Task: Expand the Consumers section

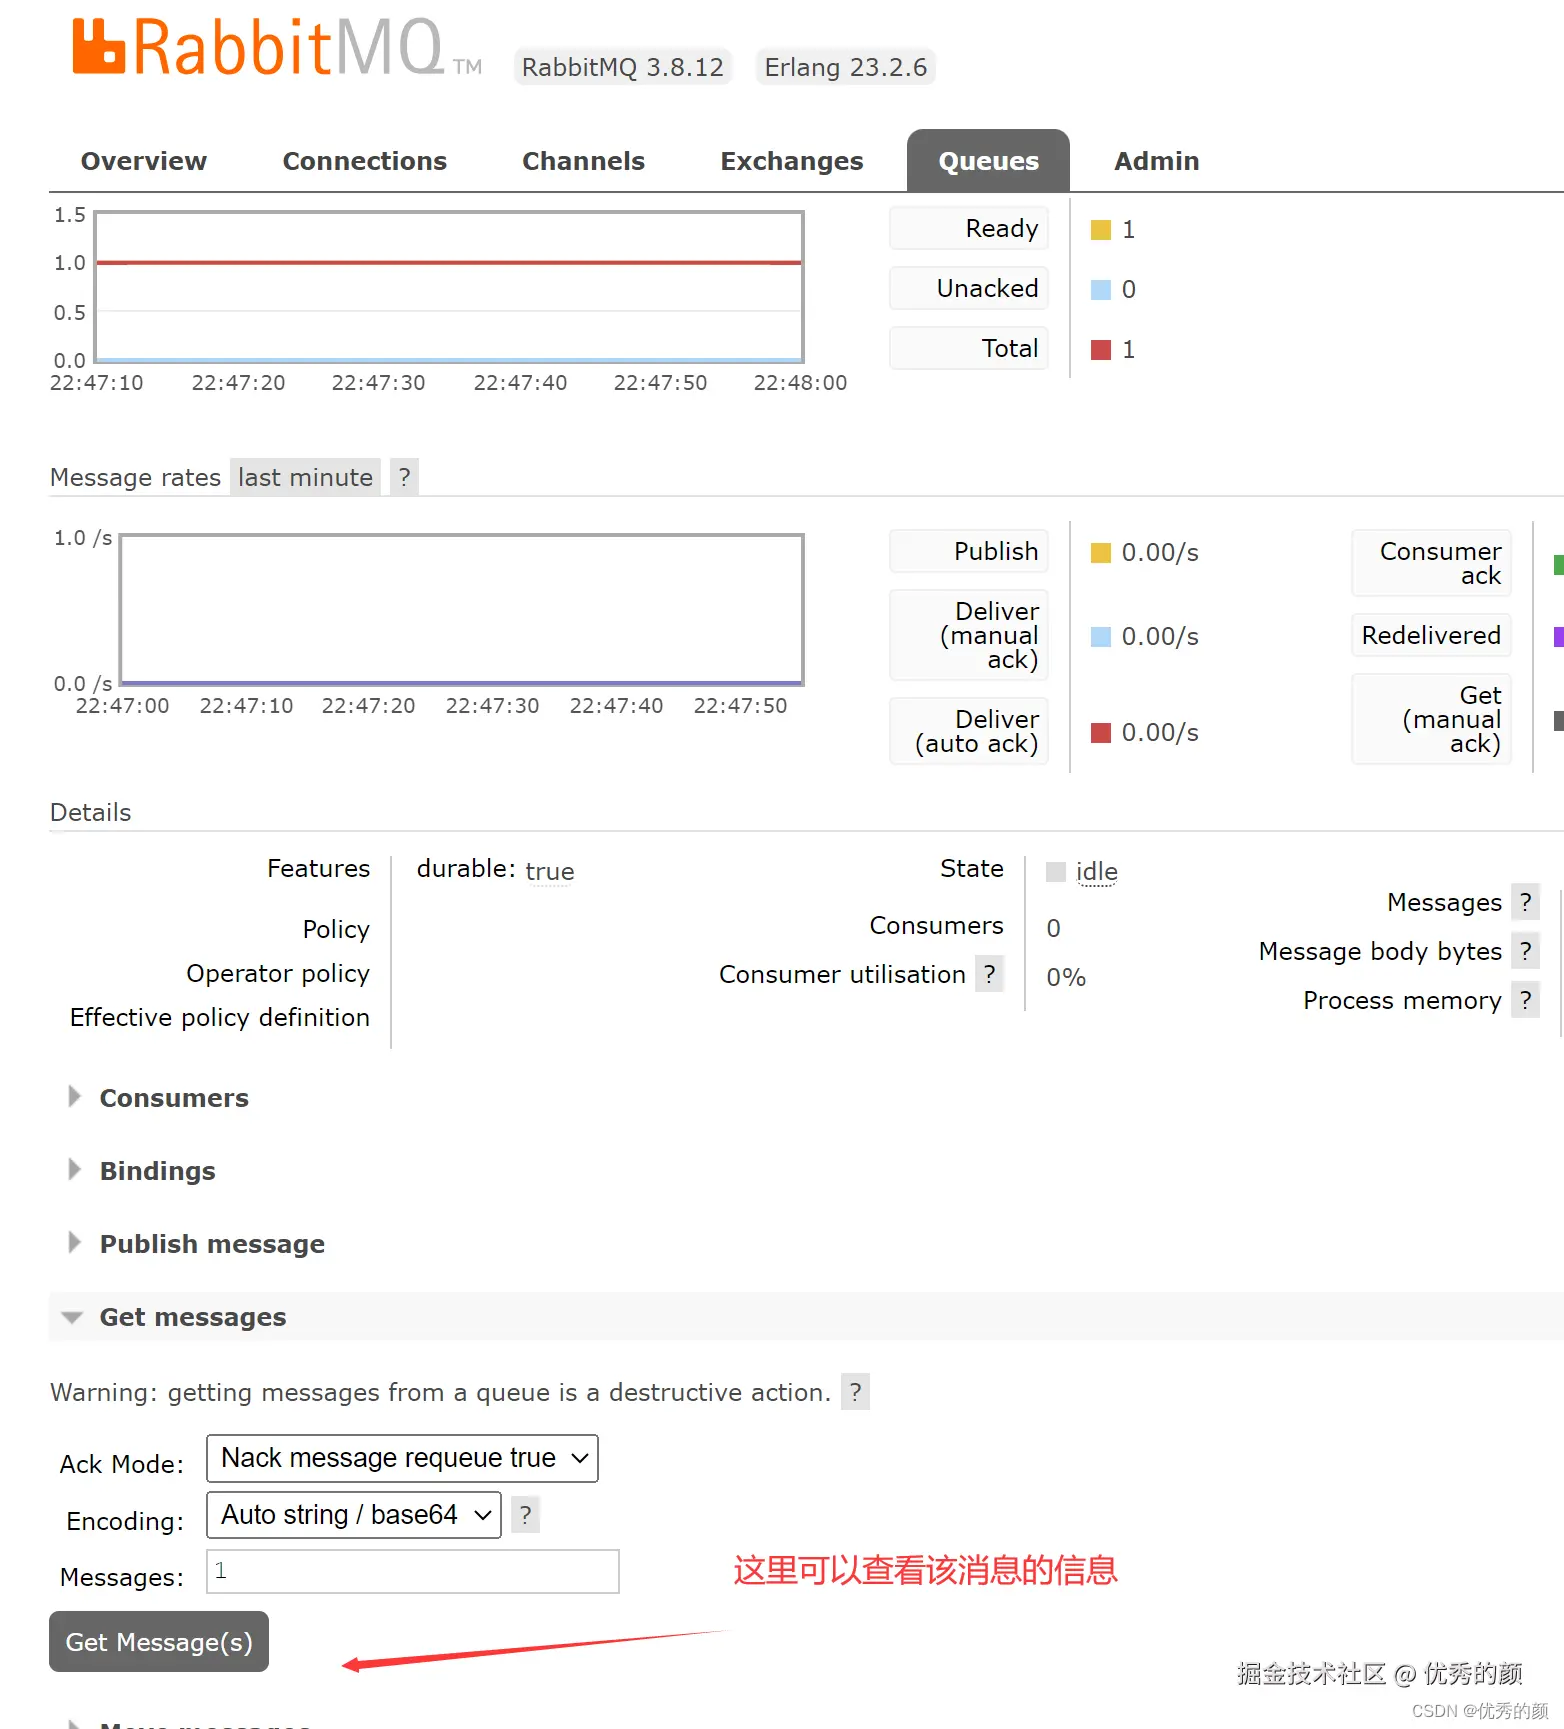Action: coord(174,1098)
